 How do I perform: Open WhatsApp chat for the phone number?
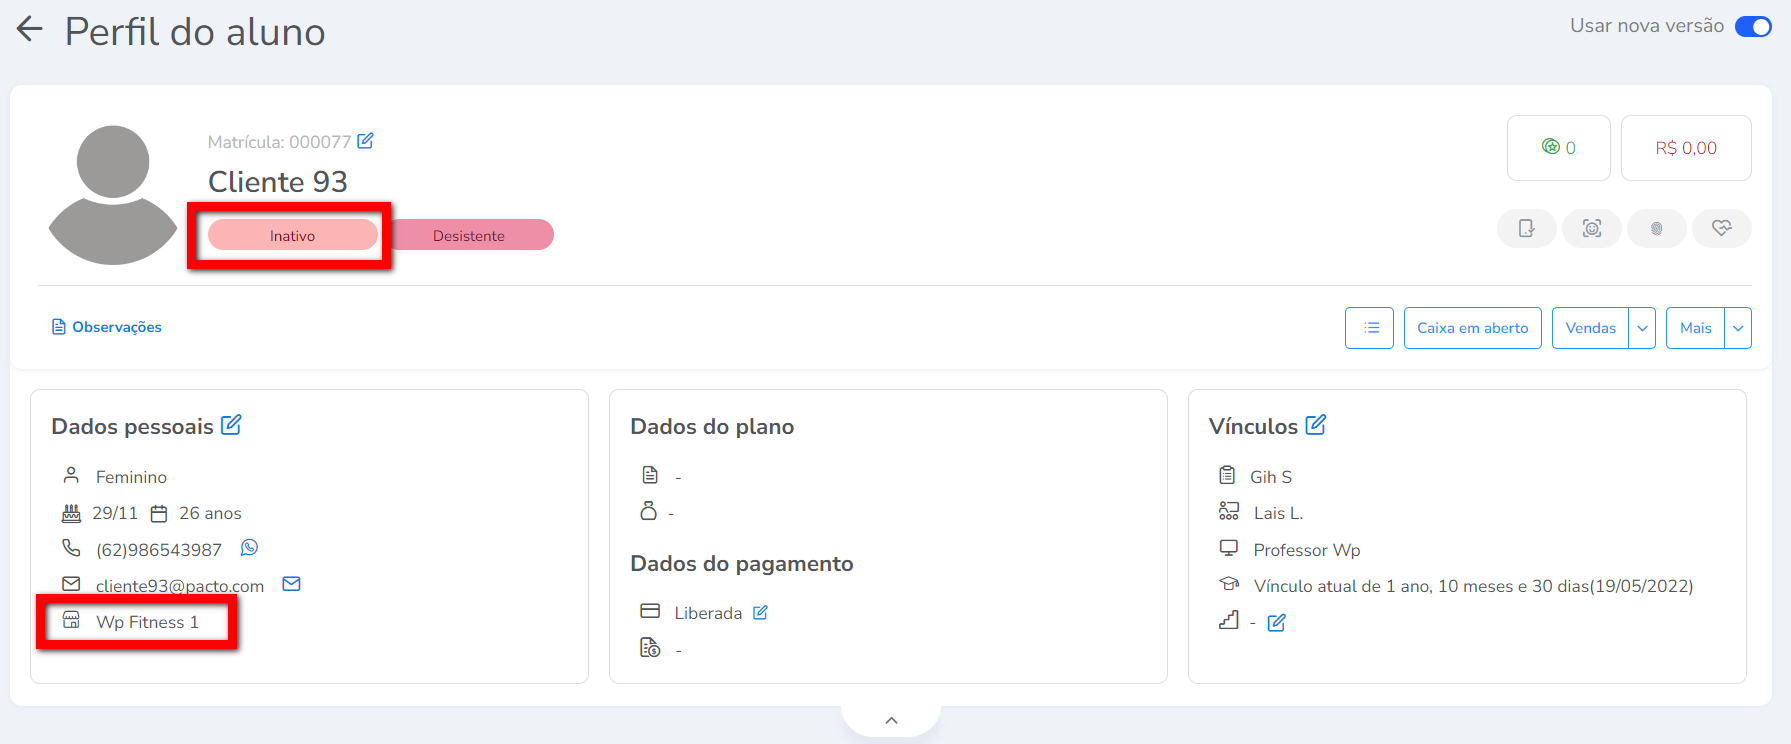click(x=249, y=548)
